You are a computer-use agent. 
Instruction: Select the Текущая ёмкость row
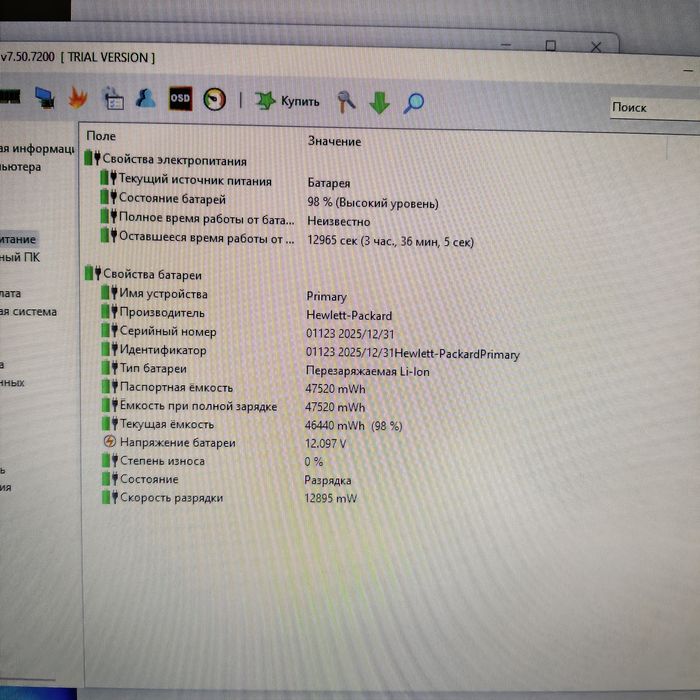(x=167, y=424)
